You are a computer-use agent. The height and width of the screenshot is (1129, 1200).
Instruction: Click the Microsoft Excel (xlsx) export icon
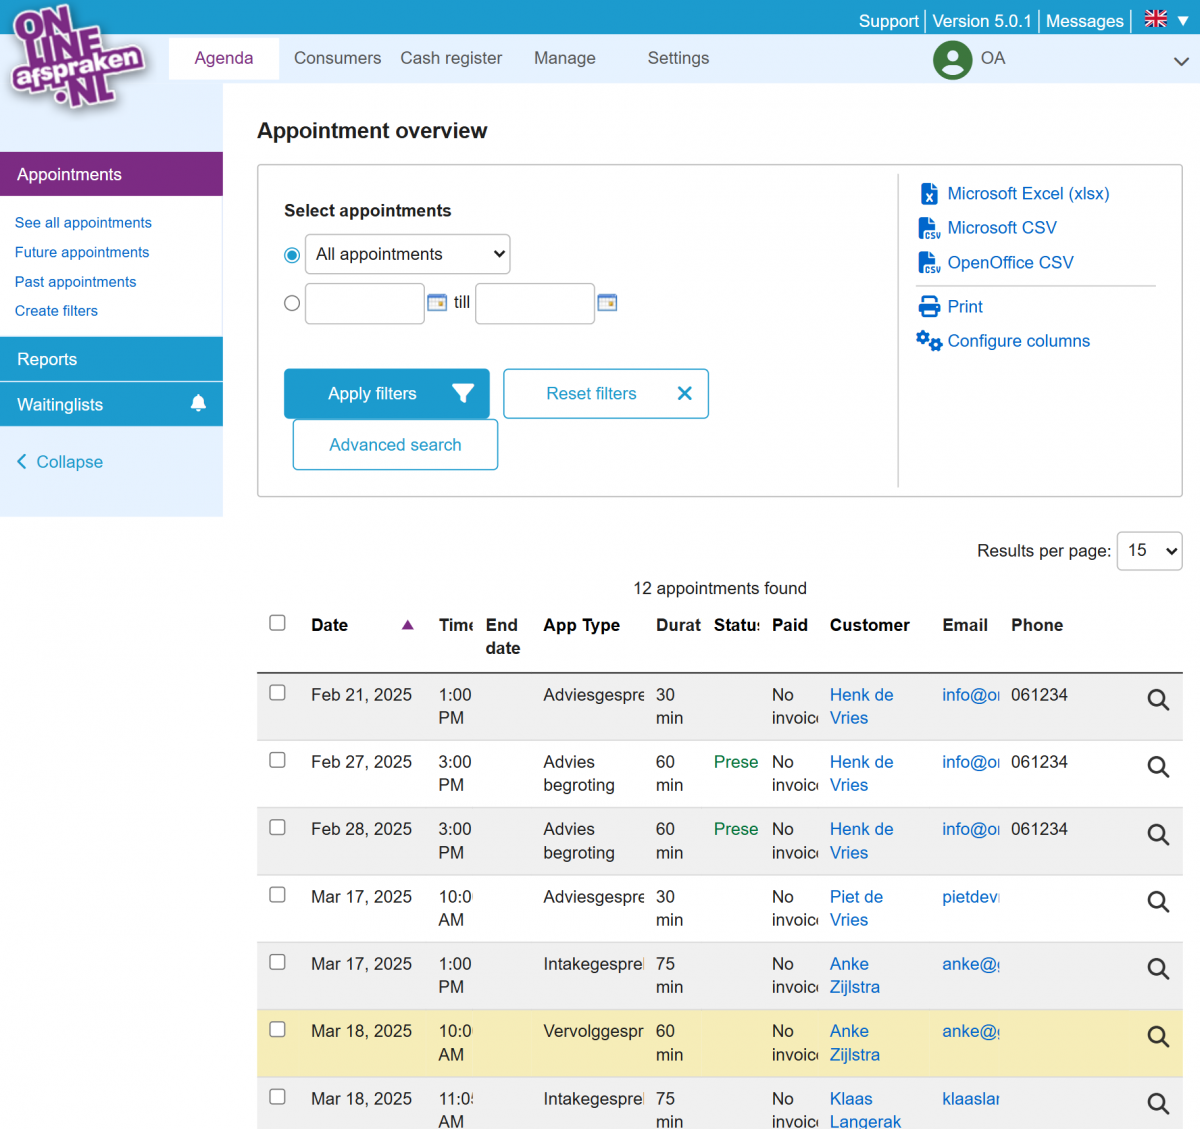pyautogui.click(x=929, y=194)
